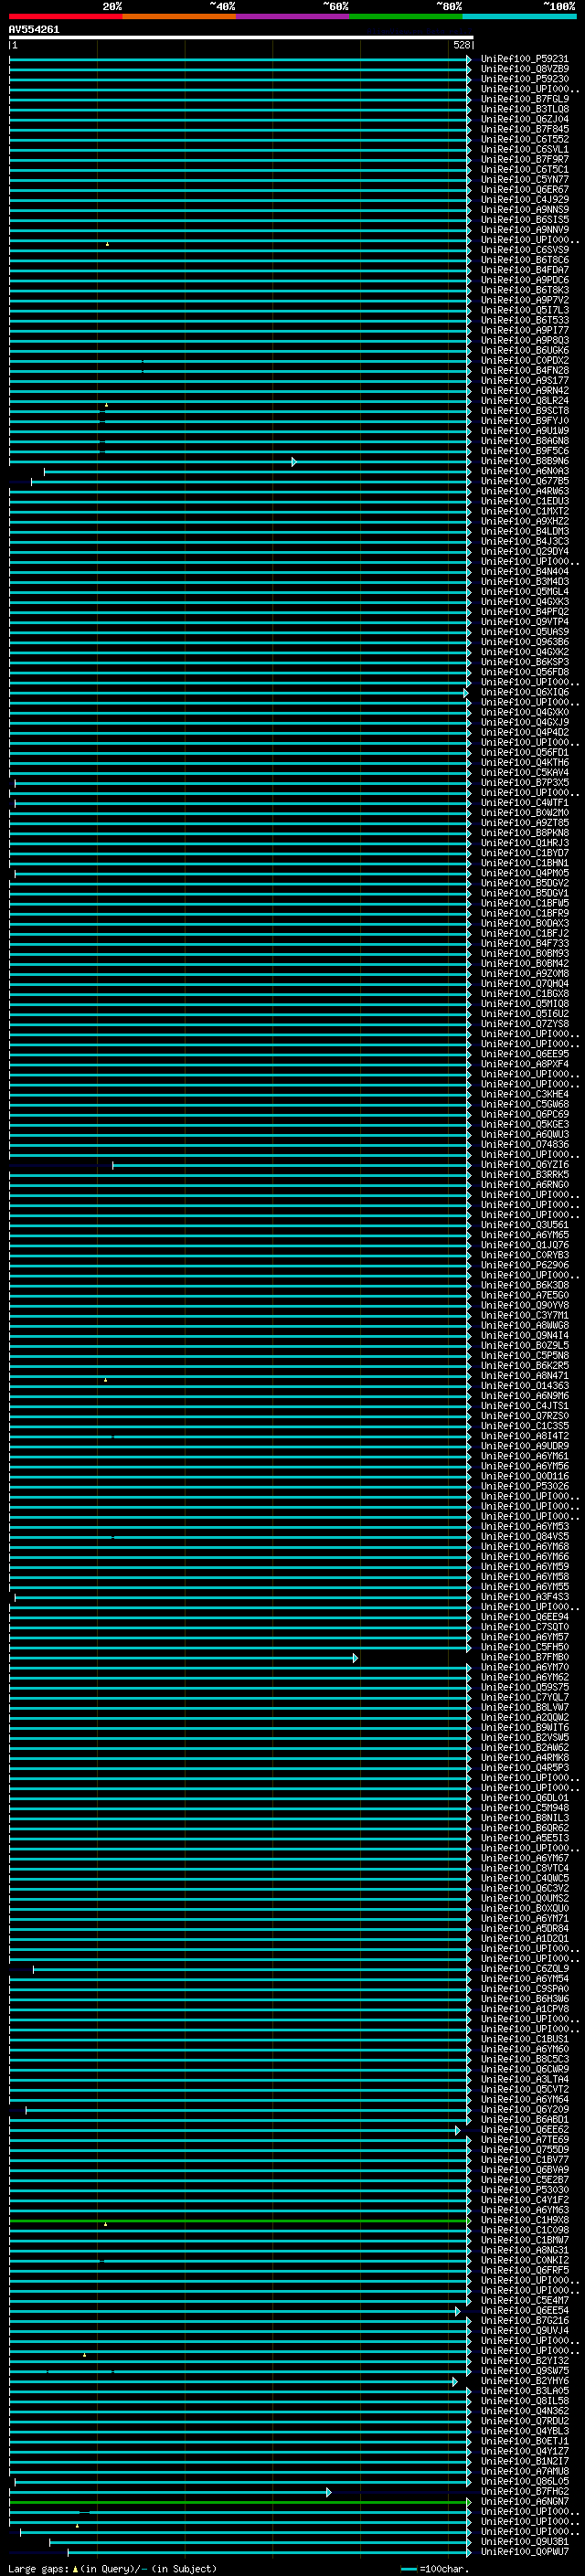Click label UniRef100_C5E4M7
Screen dimensions: 585x2576
coord(524,2301)
